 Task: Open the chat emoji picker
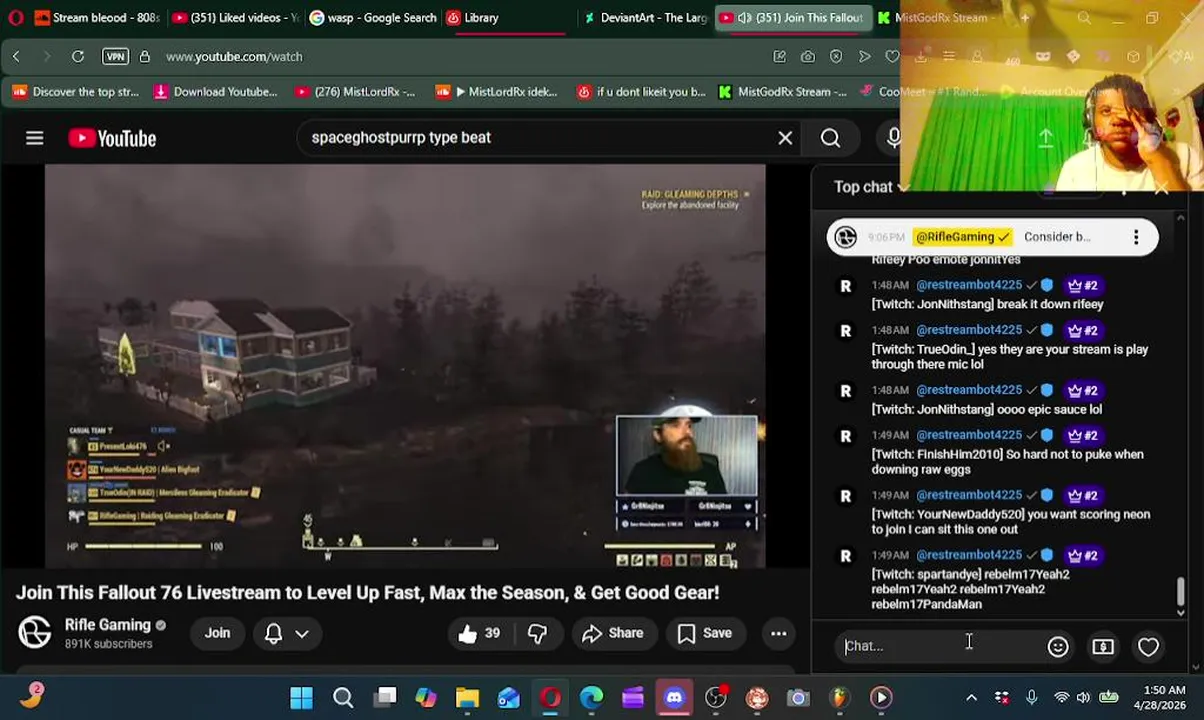1058,647
